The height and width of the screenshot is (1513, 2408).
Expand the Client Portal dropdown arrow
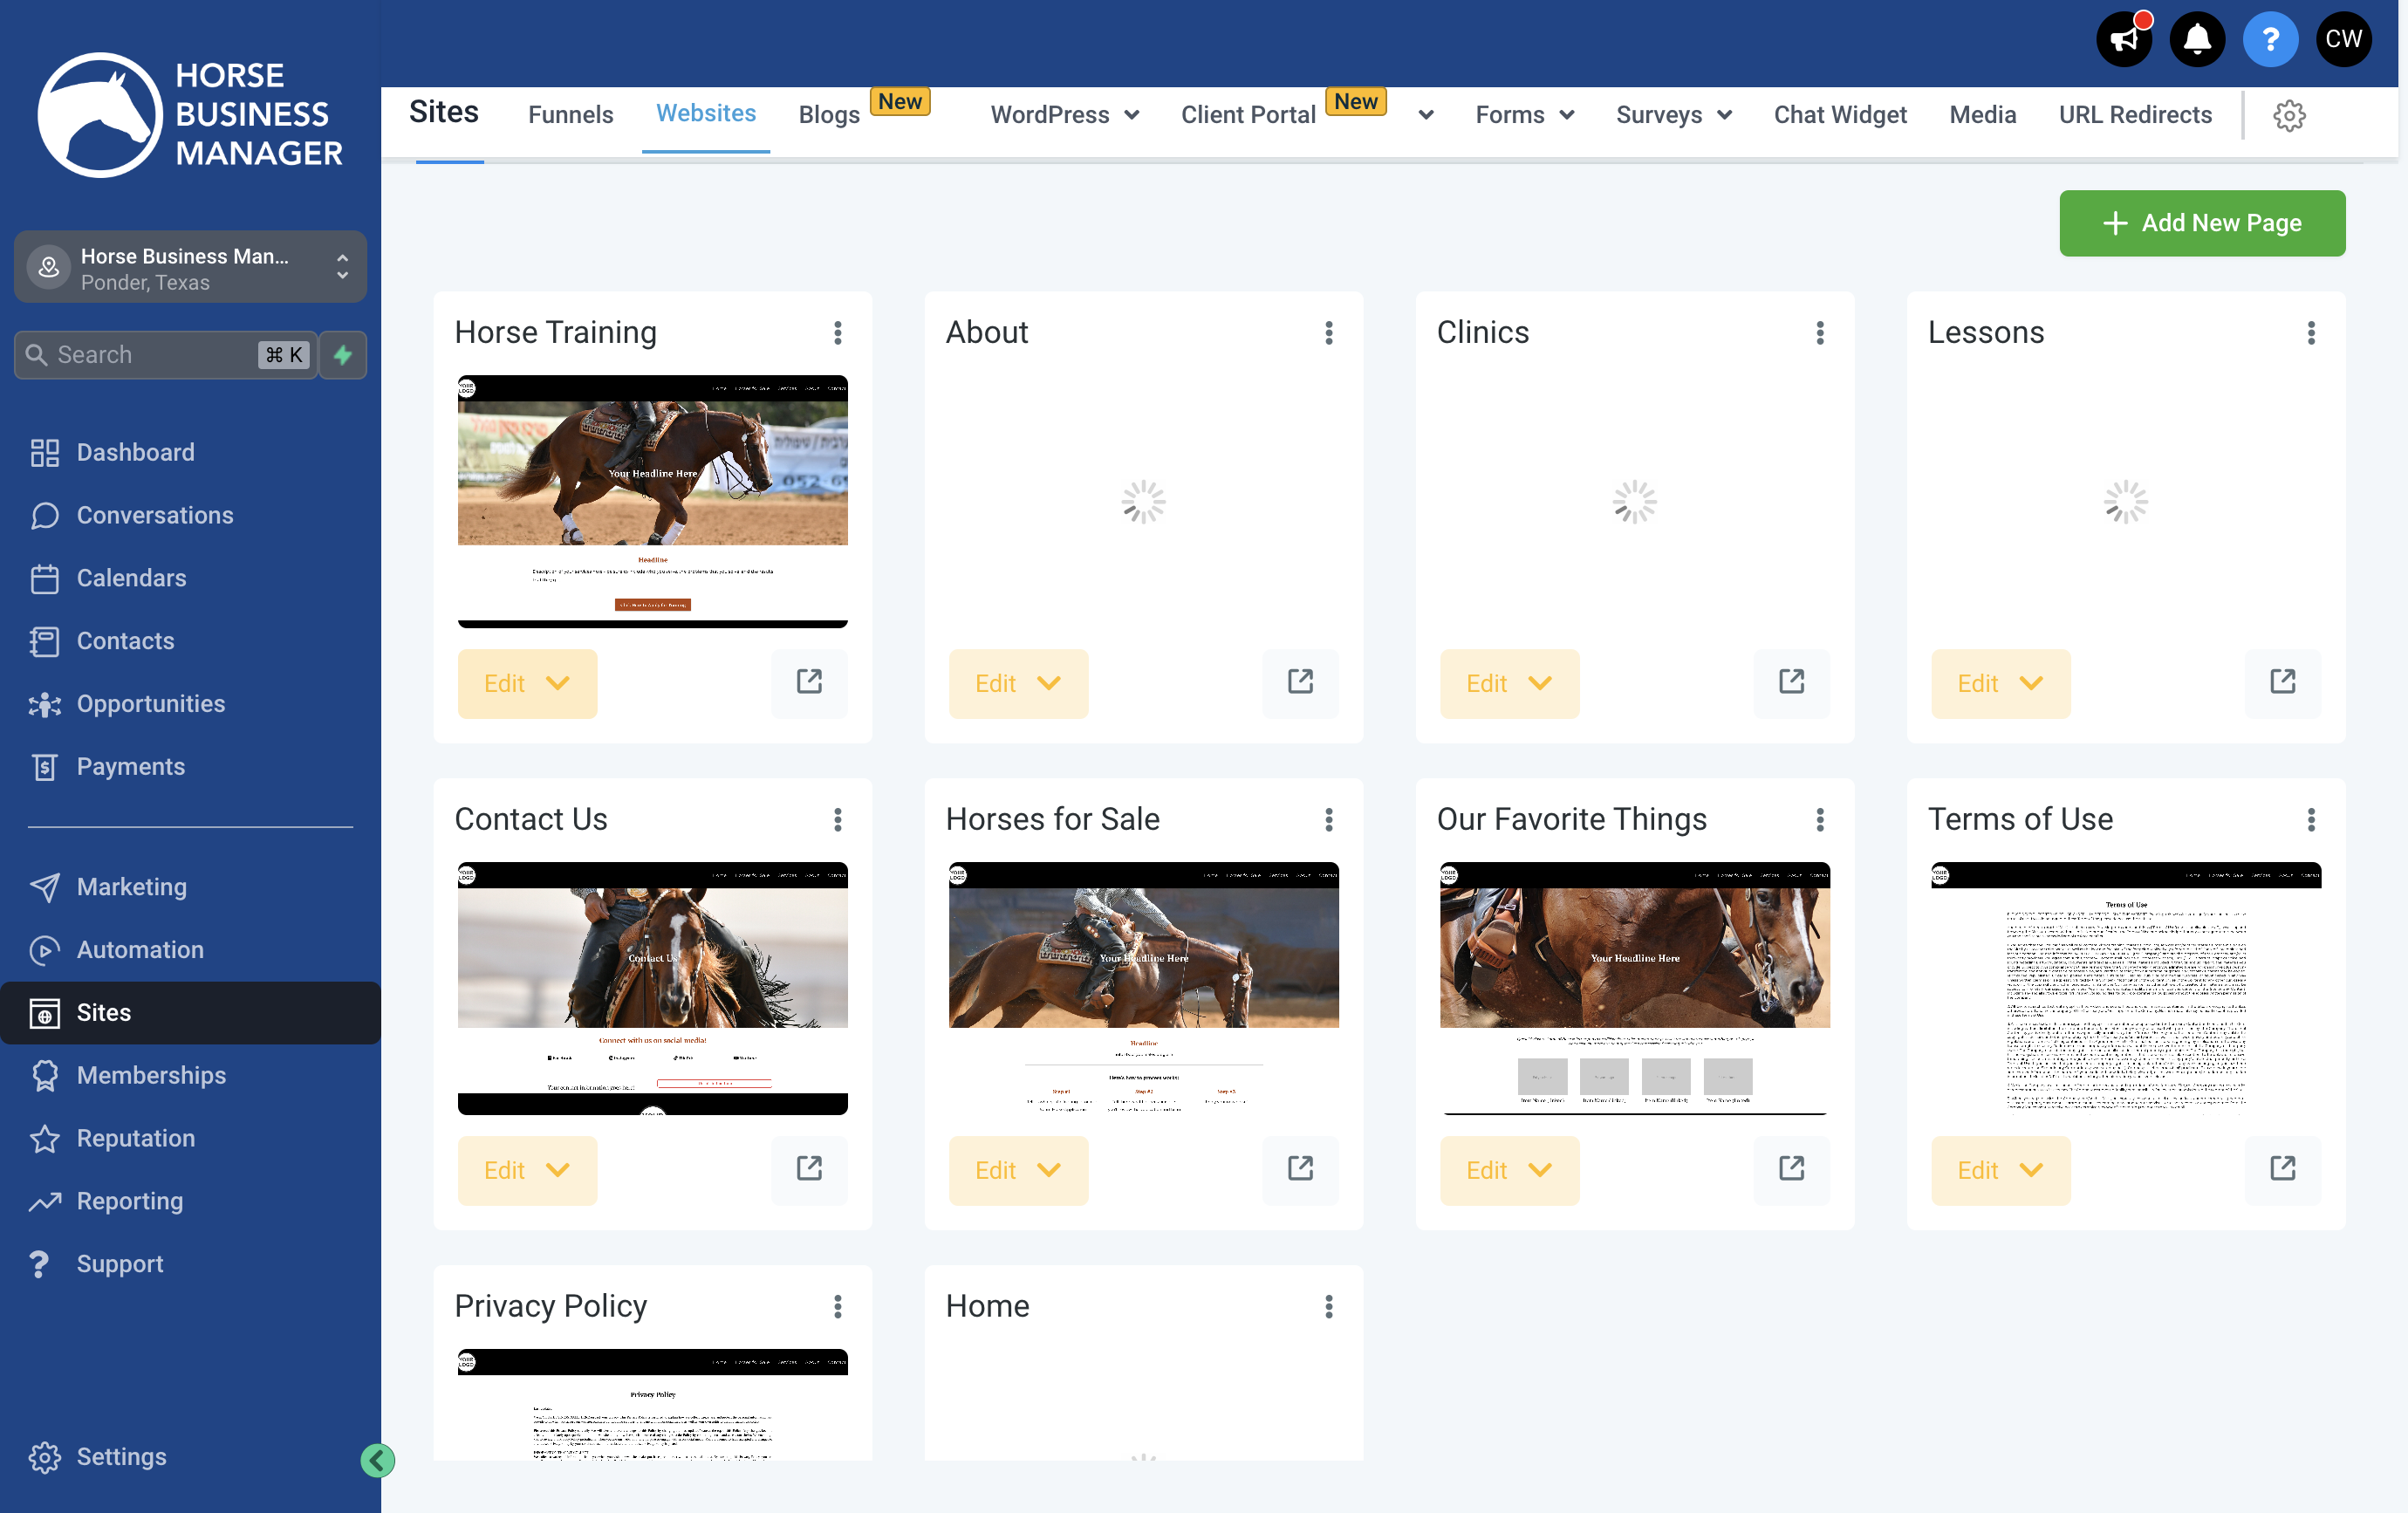pos(1426,115)
